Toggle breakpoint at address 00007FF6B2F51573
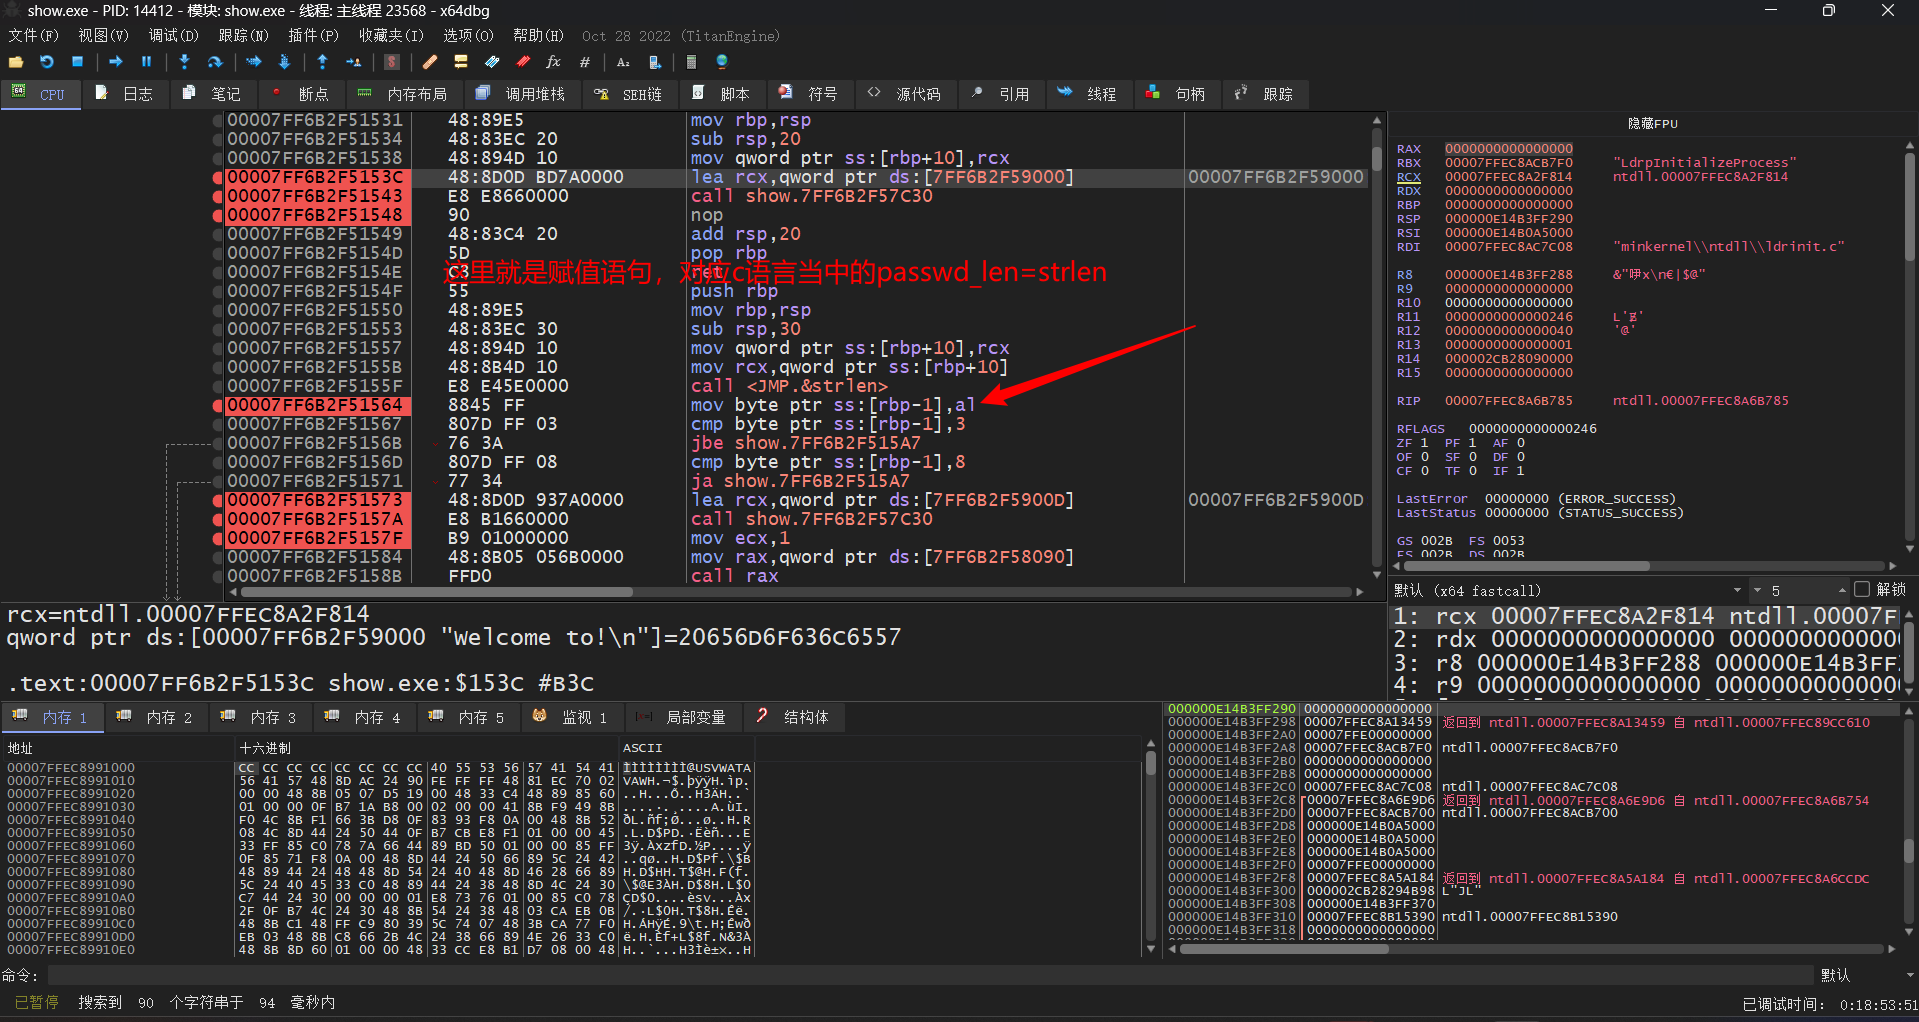 (217, 500)
